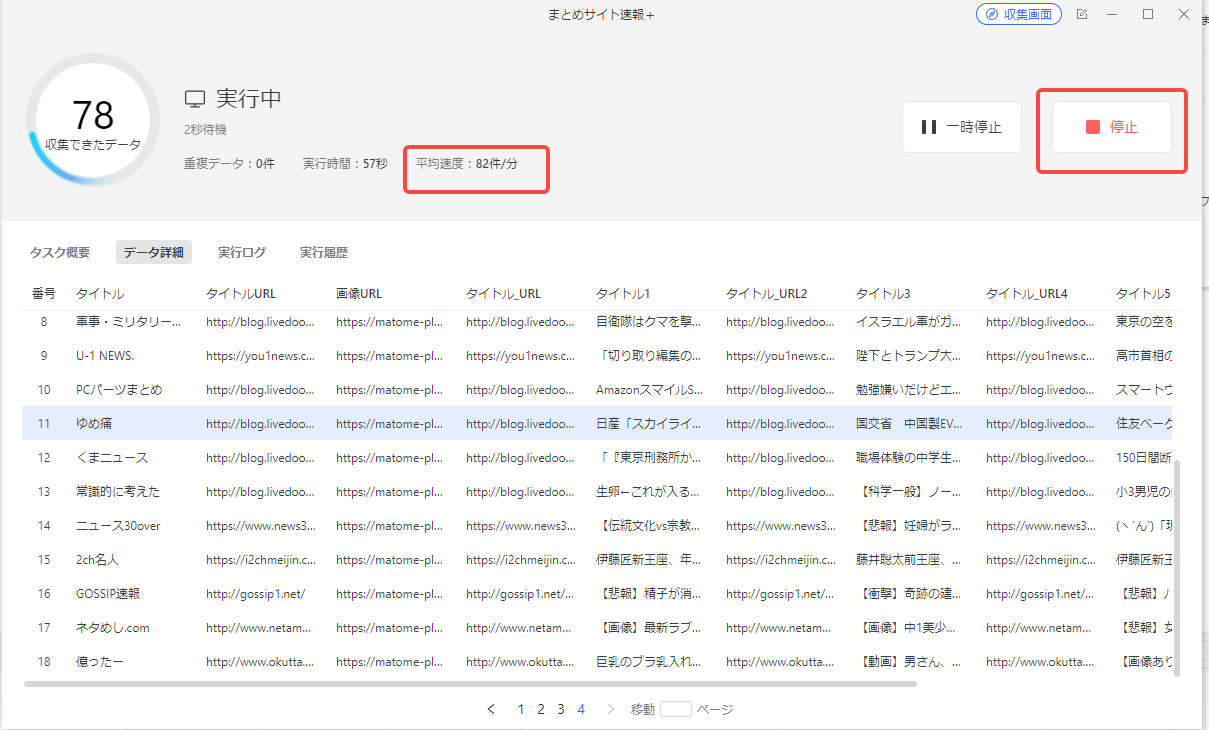This screenshot has height=730, width=1209.
Task: Click the 収集画面 button in title bar
Action: point(1018,15)
